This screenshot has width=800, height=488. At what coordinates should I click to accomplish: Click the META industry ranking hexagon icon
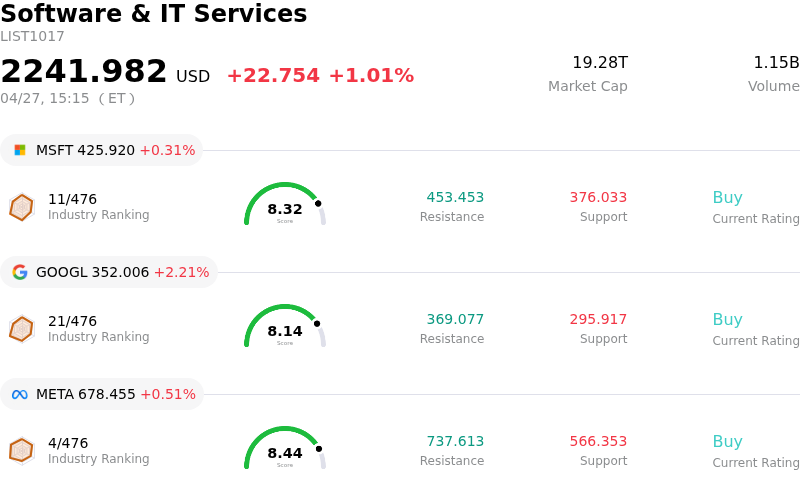pos(21,451)
